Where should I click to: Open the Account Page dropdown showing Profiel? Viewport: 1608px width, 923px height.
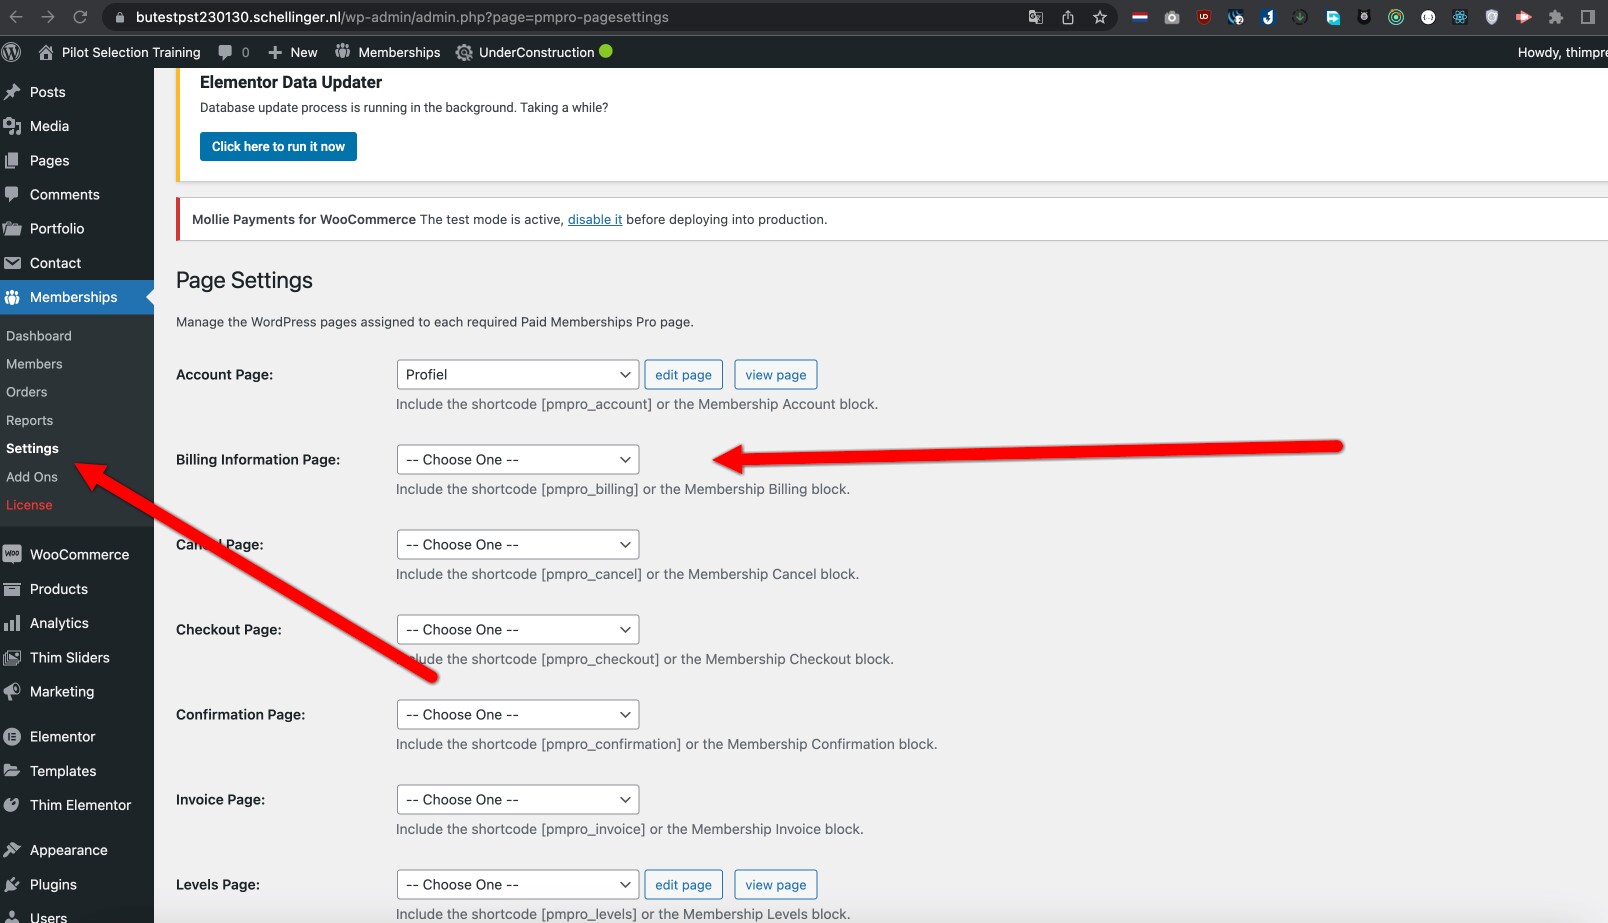click(x=517, y=374)
